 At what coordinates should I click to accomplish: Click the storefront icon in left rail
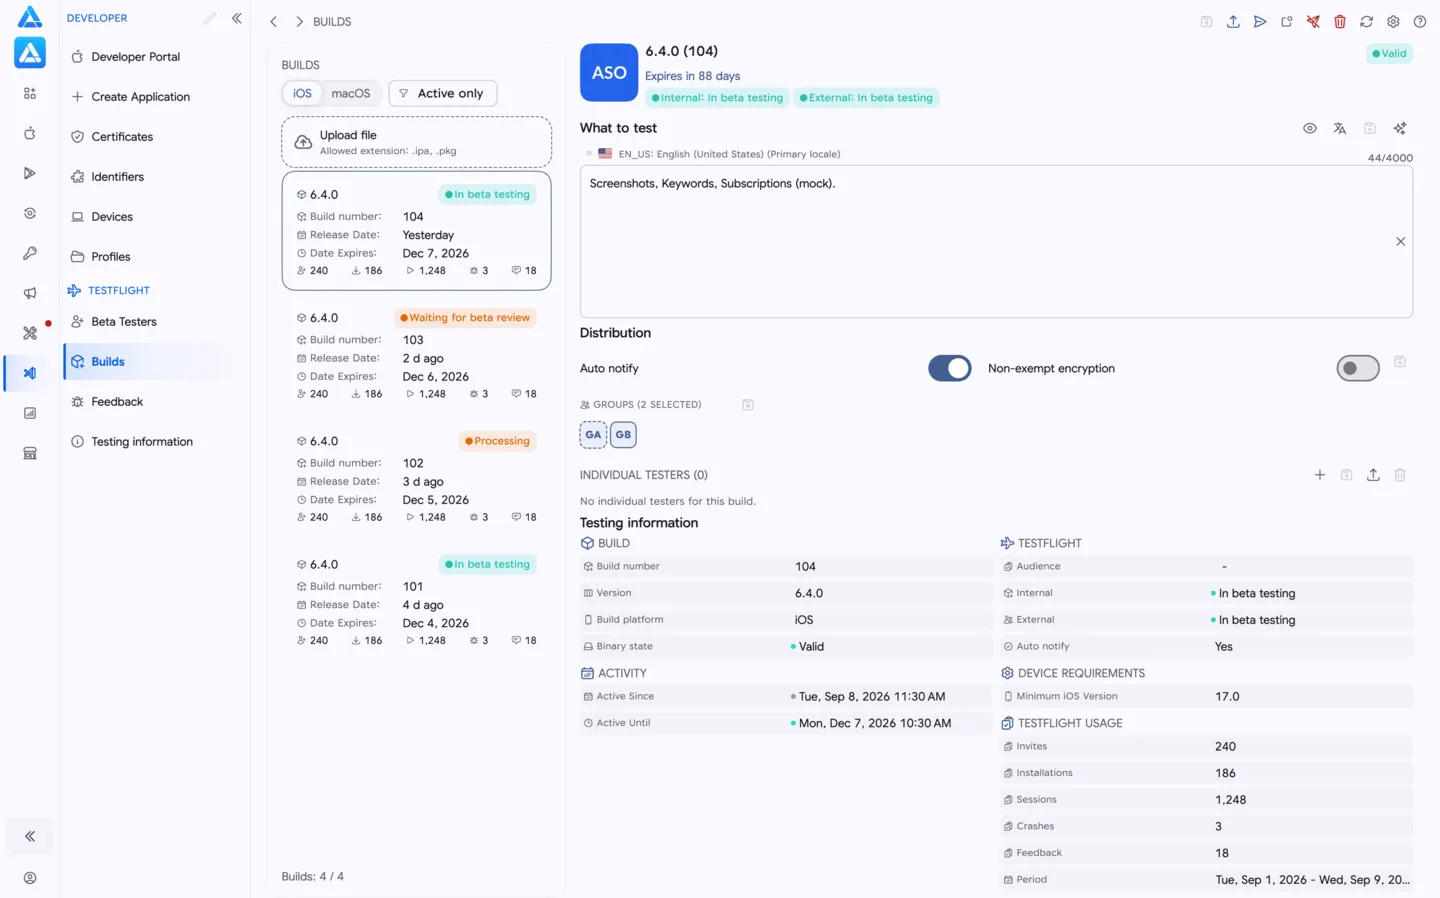30,453
